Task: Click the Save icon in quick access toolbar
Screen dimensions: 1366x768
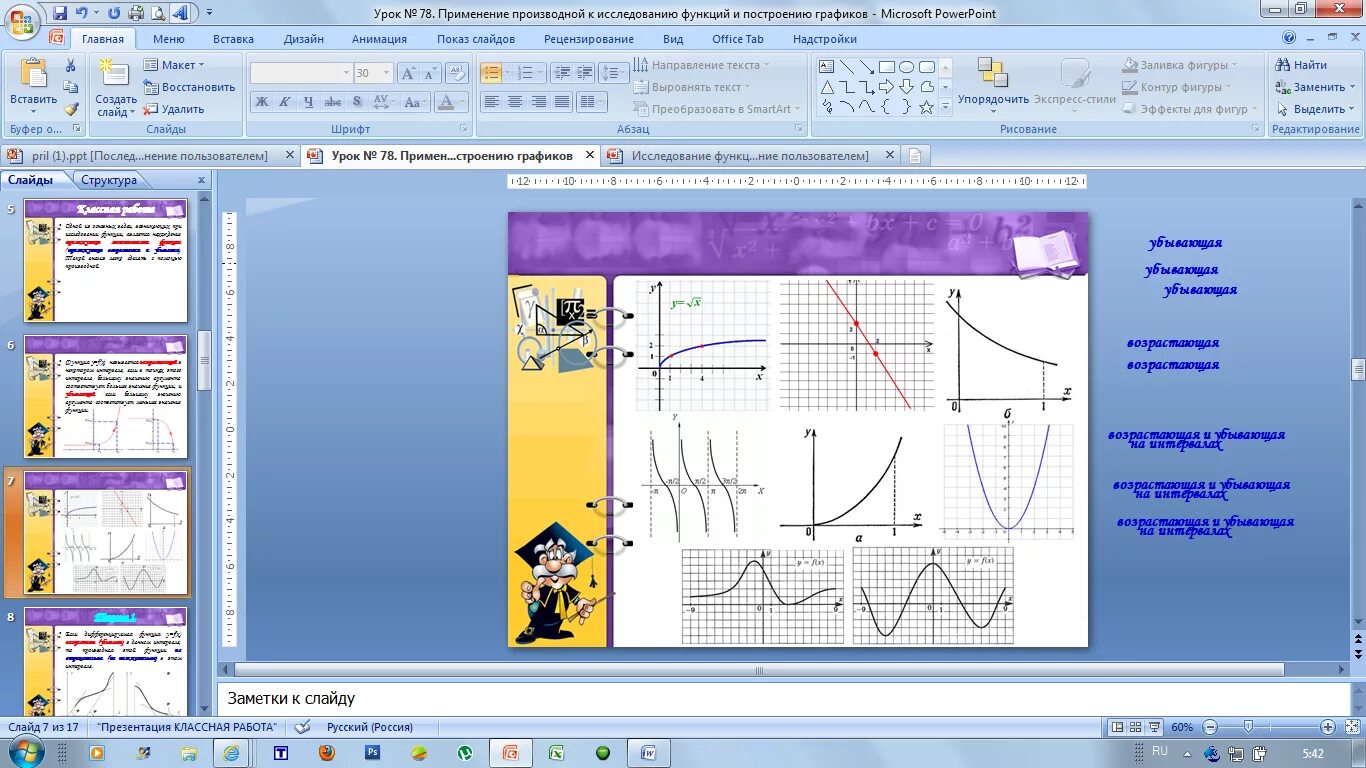Action: [x=60, y=13]
